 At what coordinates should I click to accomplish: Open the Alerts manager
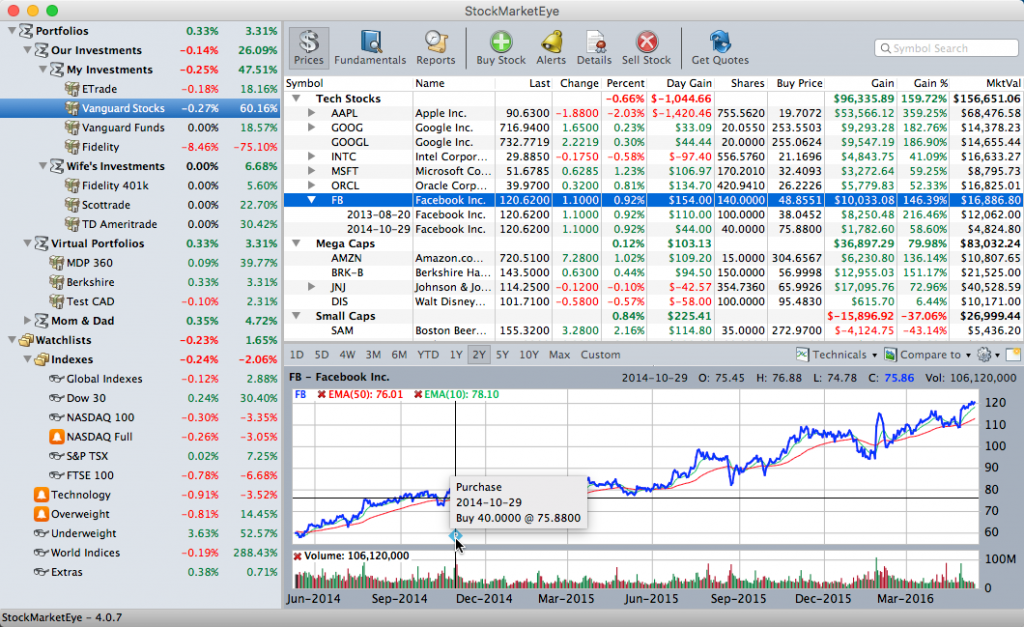coord(552,46)
